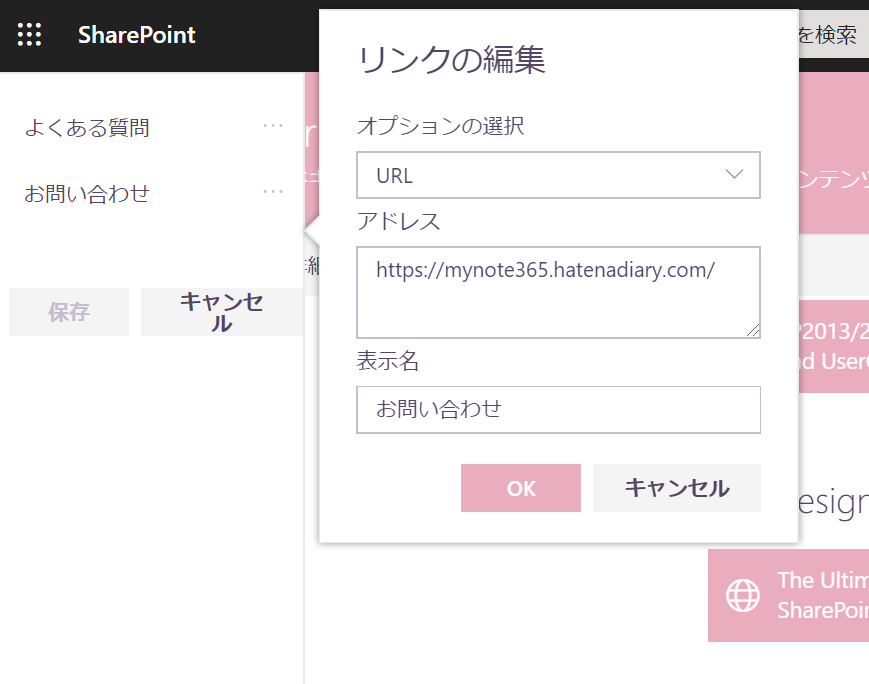
Task: Cancel the リンクの編集 dialog
Action: tap(677, 488)
